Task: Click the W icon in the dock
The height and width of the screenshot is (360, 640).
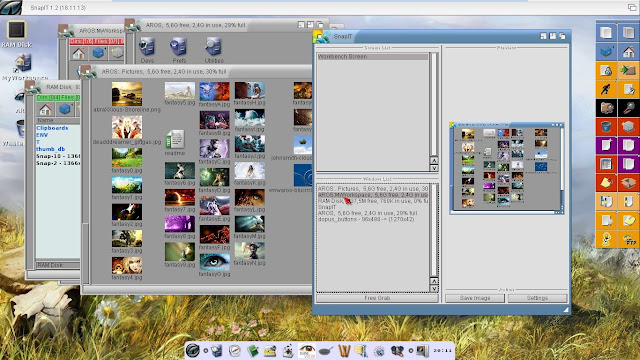Action: tap(344, 350)
